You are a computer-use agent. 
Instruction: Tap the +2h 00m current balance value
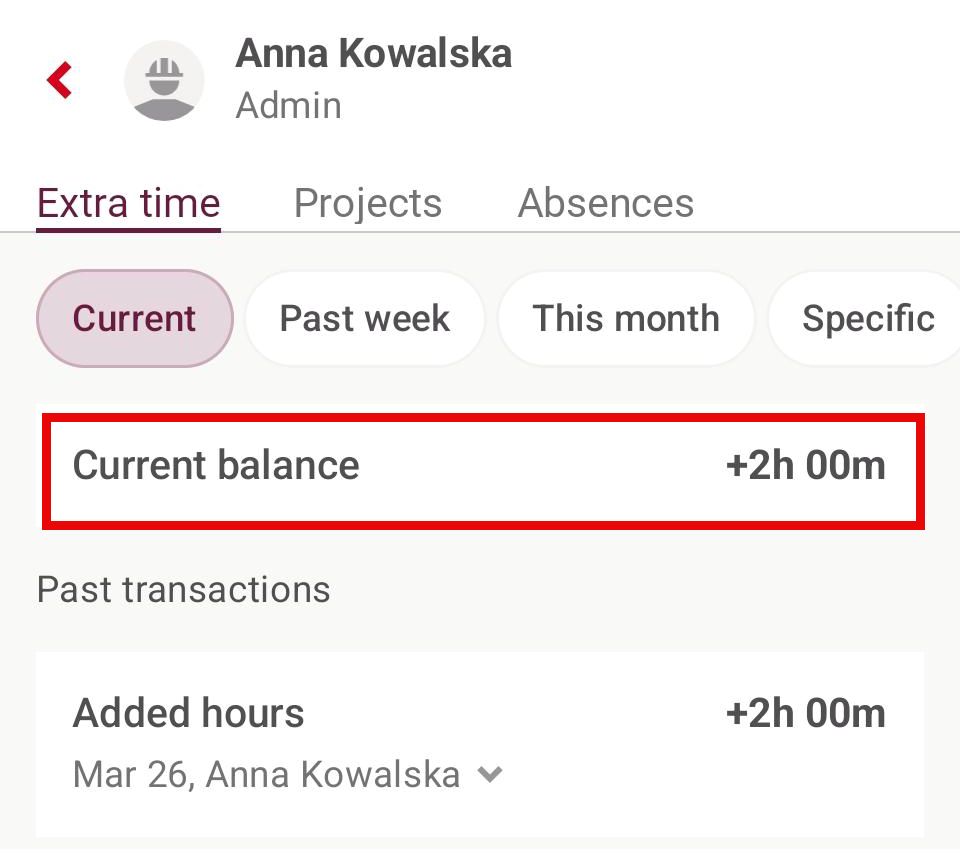(805, 466)
